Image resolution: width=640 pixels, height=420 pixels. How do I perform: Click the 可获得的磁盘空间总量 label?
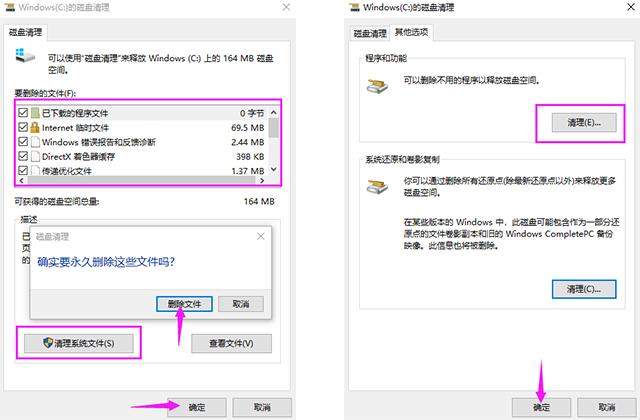[x=57, y=202]
